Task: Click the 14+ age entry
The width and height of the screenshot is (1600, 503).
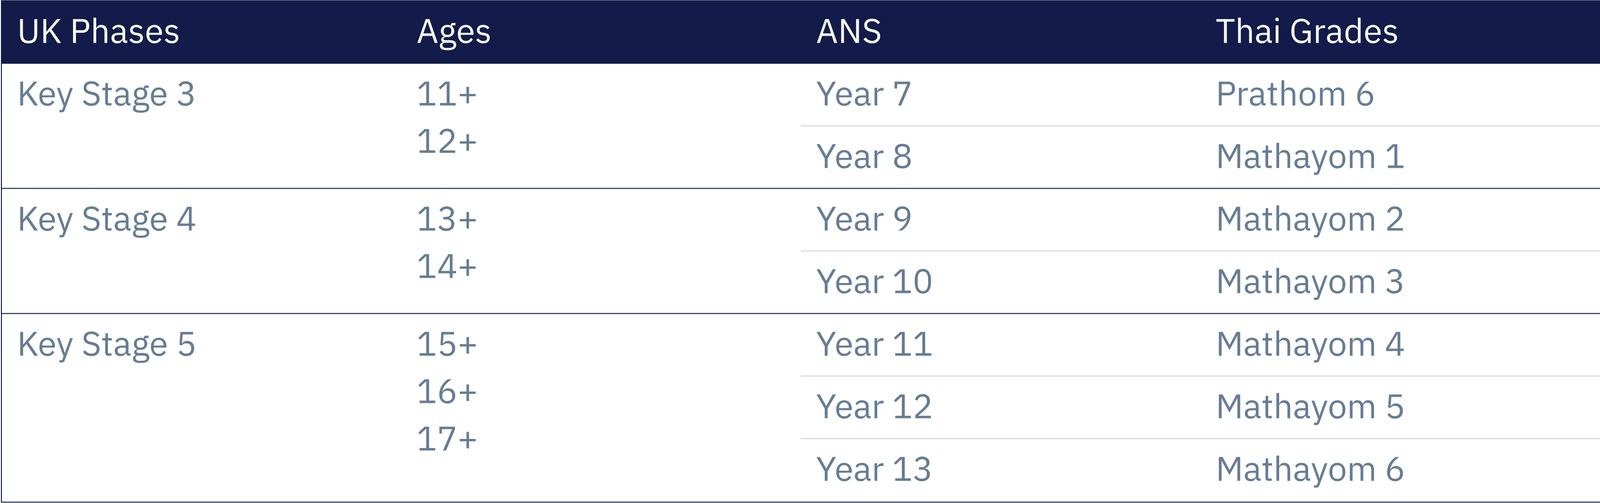Action: [446, 267]
